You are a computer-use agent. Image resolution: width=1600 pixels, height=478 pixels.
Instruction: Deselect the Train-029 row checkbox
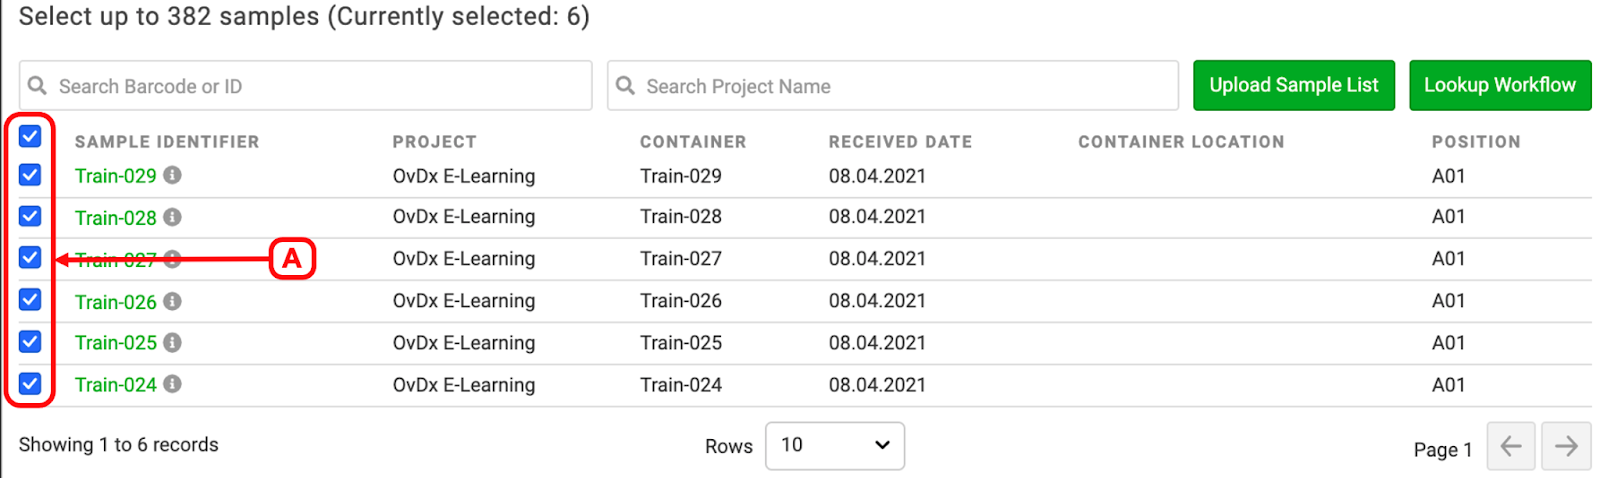click(30, 175)
